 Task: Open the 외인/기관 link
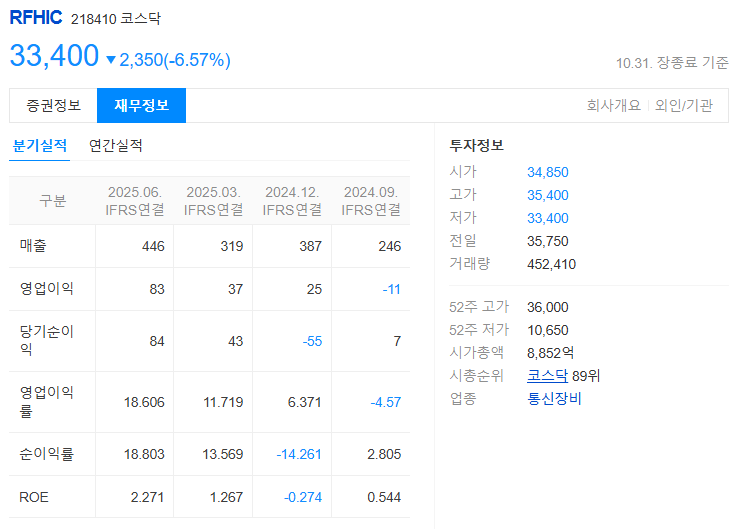(x=684, y=105)
